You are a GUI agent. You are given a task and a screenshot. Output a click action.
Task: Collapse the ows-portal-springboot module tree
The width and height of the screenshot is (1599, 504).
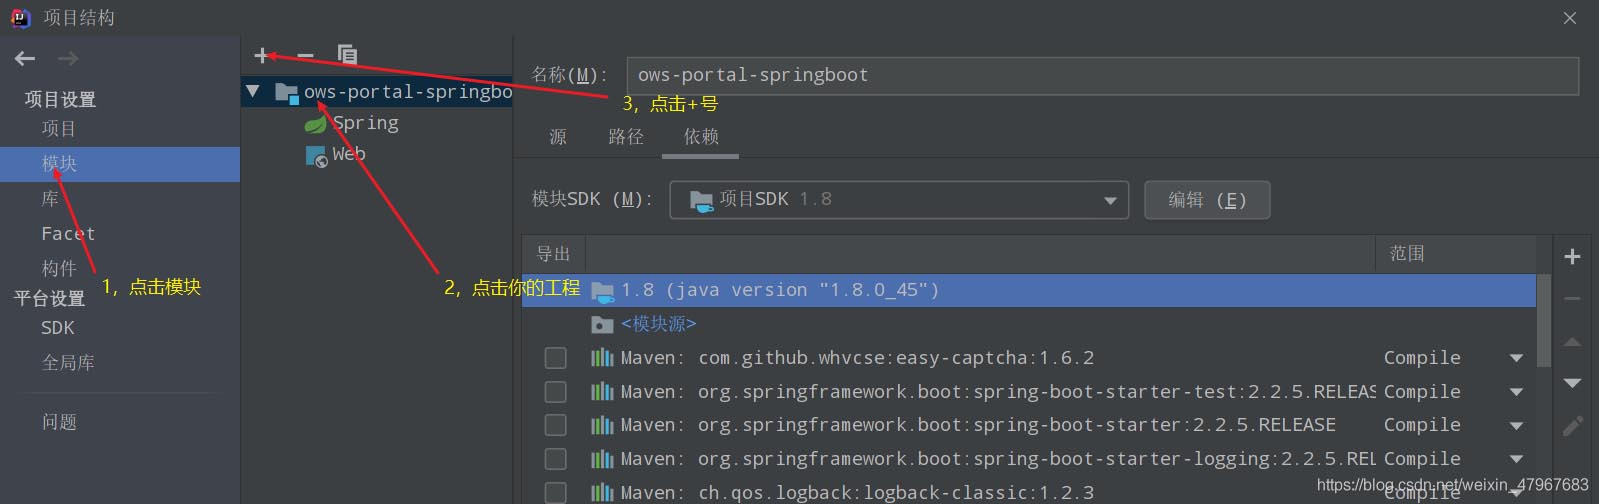253,92
